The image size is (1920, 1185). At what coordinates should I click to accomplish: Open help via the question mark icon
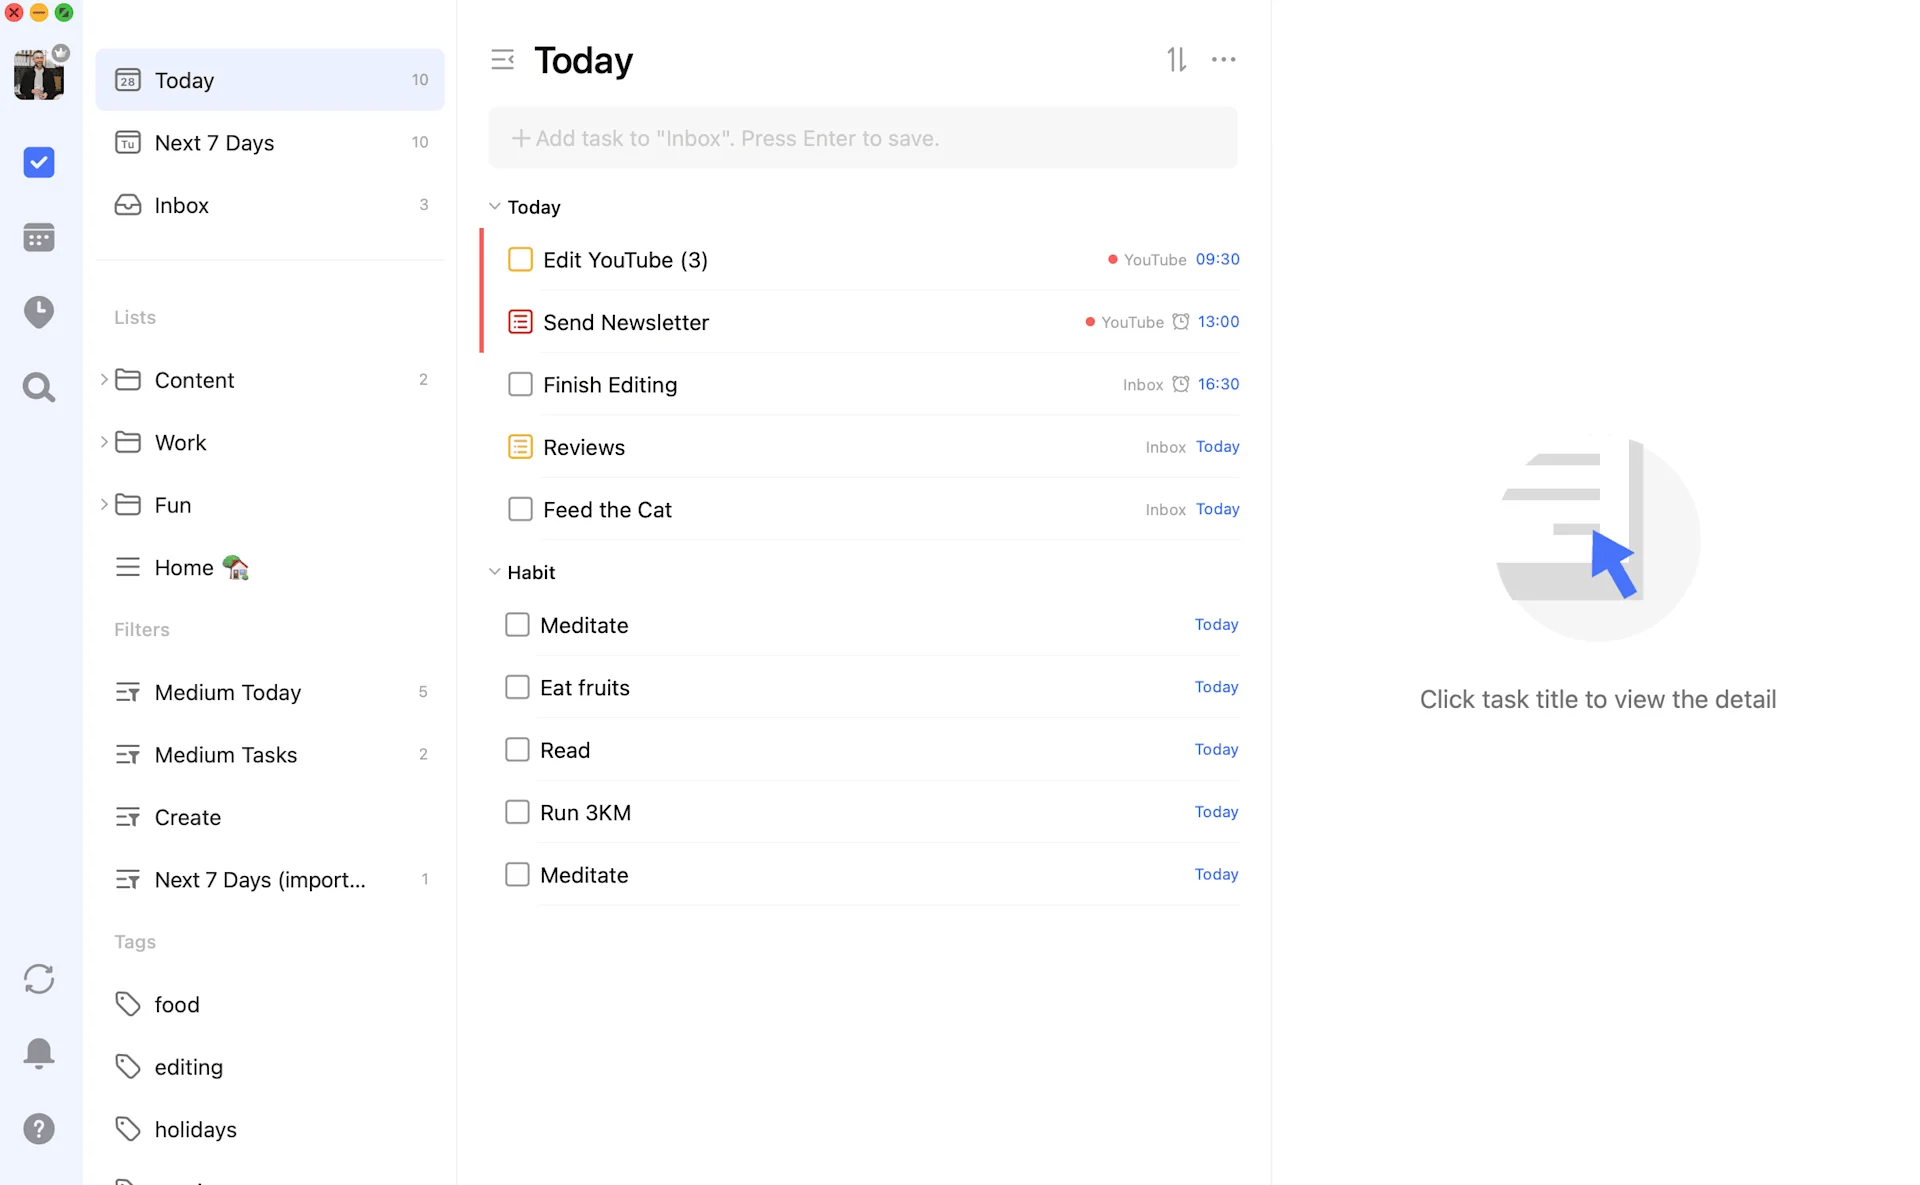[x=38, y=1128]
